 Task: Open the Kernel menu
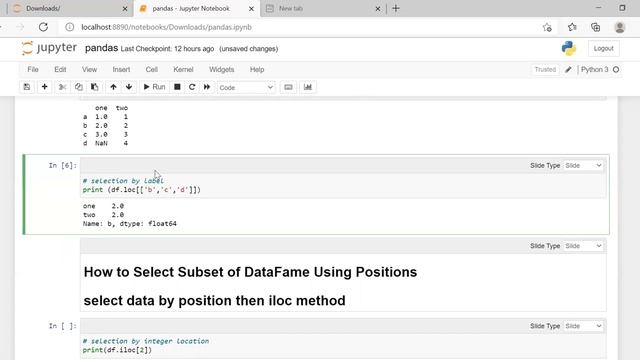(x=183, y=69)
